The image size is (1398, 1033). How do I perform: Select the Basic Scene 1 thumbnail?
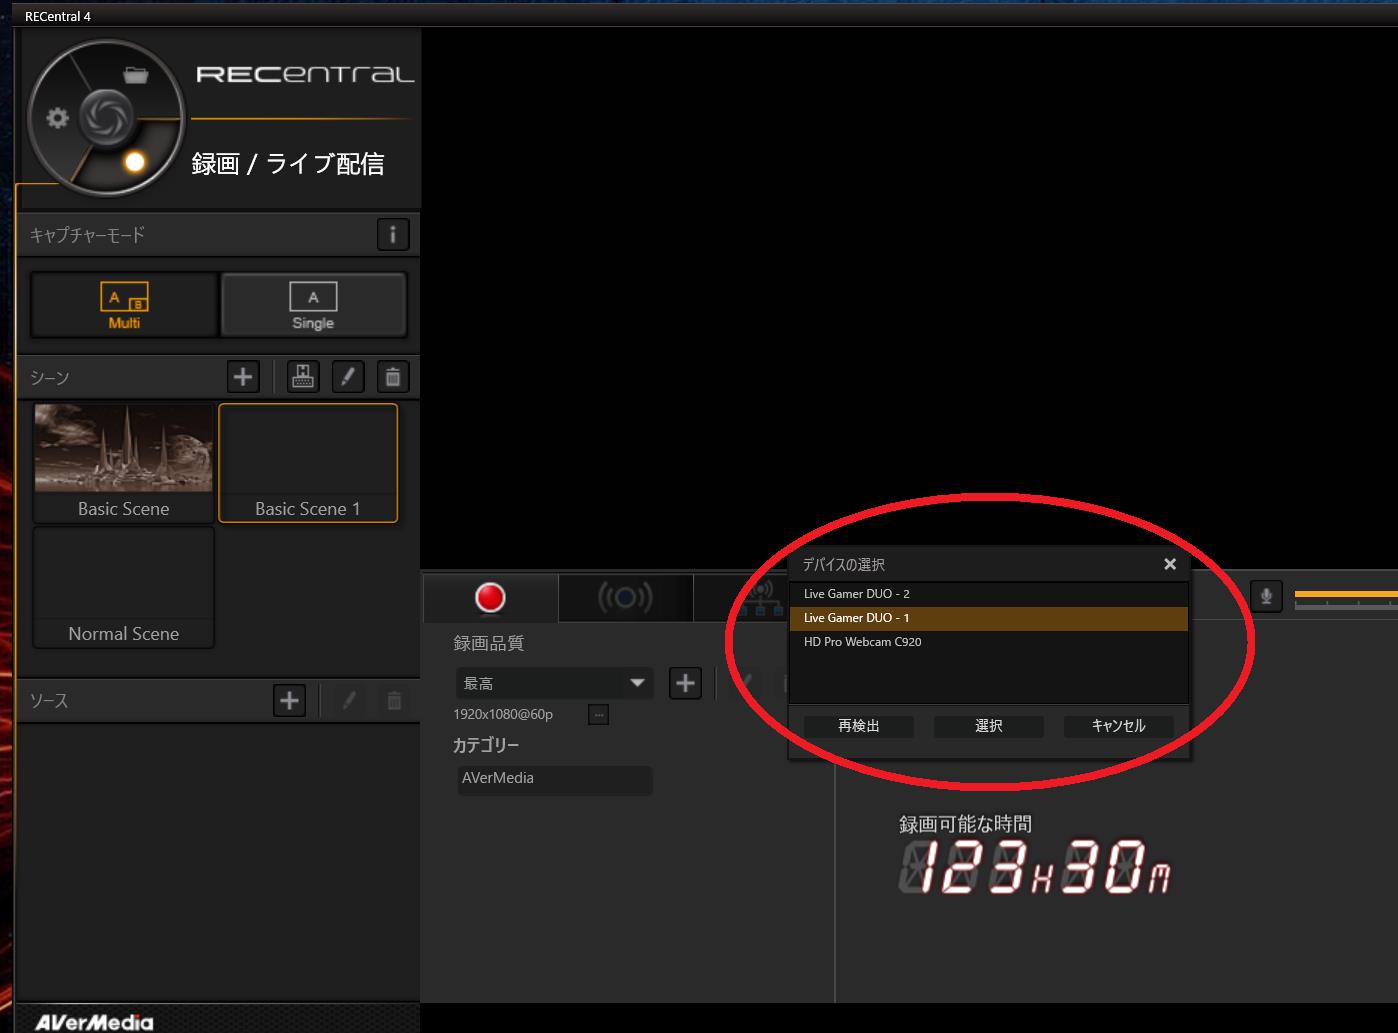point(308,462)
